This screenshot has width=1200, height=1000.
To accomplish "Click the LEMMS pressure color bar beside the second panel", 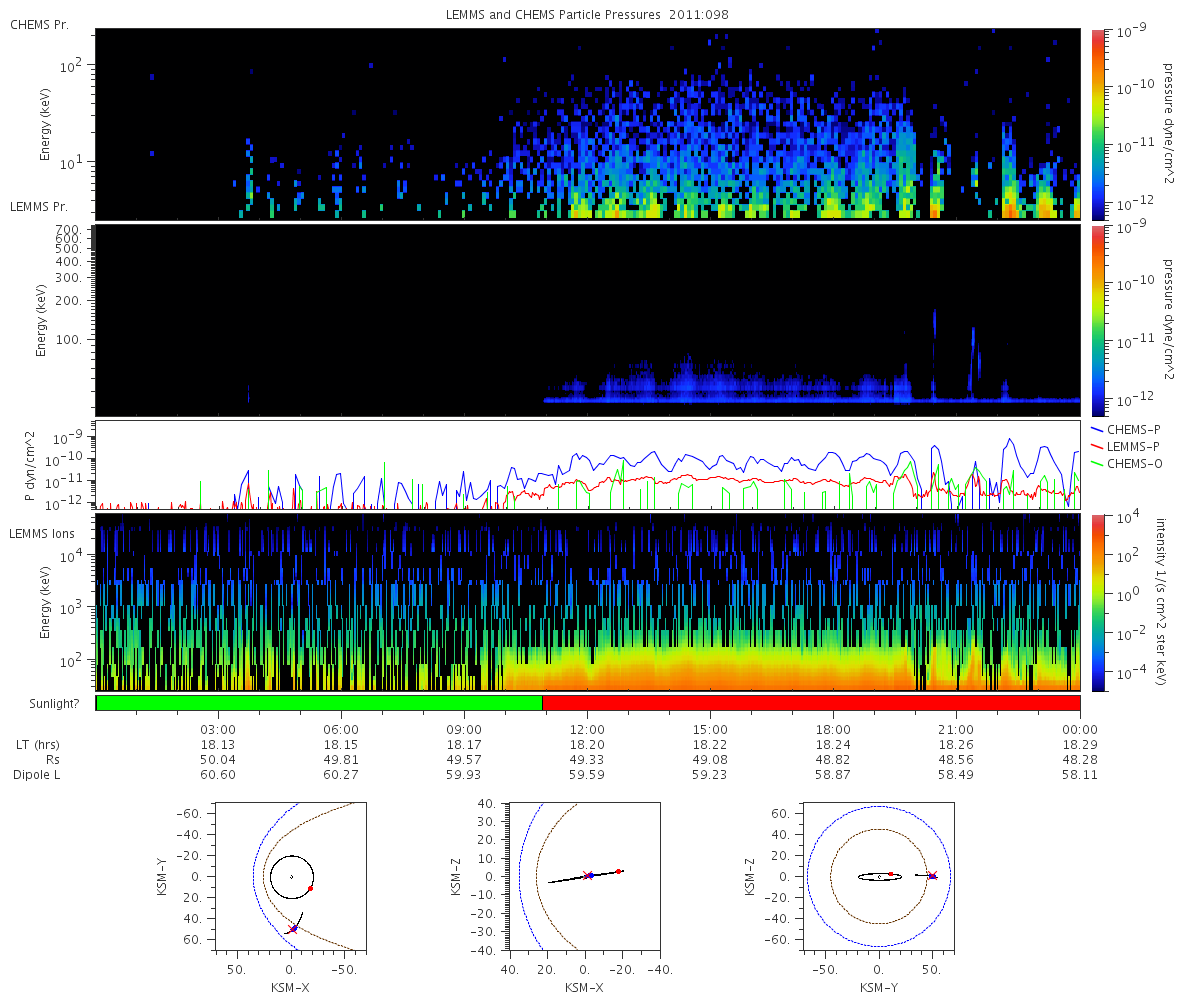I will coord(1098,320).
